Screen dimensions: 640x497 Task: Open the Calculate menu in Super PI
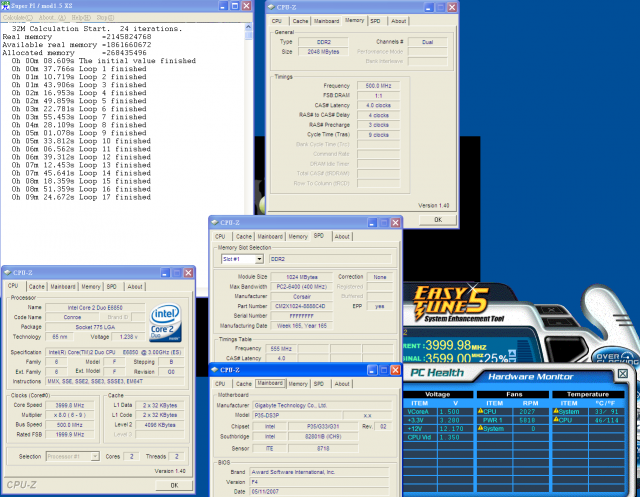point(18,18)
